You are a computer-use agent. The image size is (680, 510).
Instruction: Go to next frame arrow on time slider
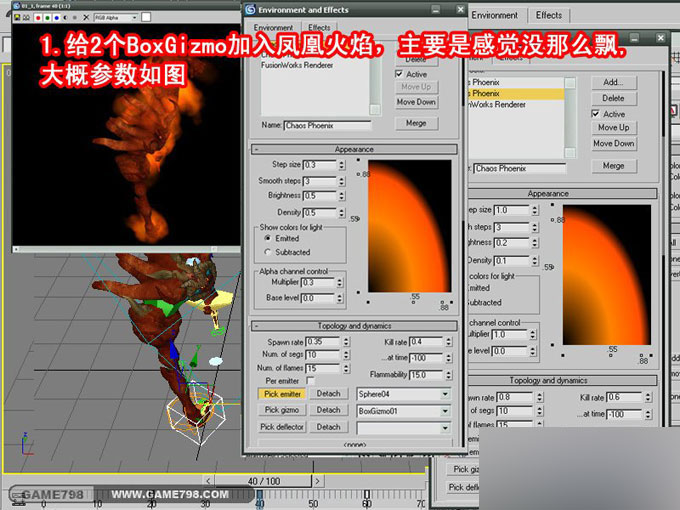[317, 481]
